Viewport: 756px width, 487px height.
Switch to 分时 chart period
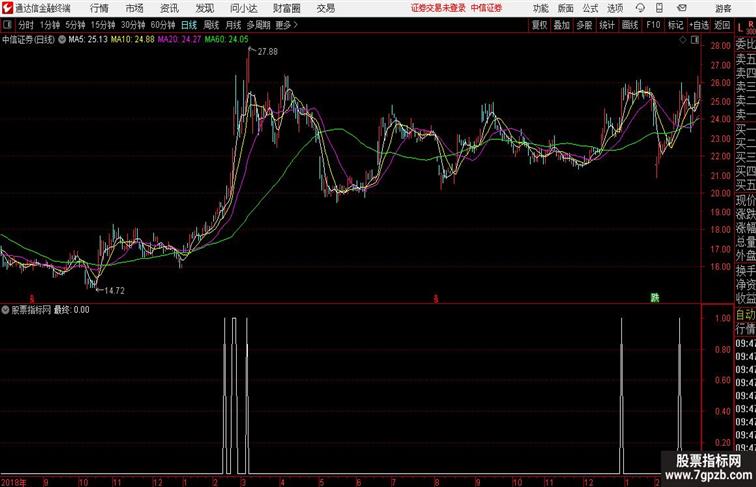26,25
